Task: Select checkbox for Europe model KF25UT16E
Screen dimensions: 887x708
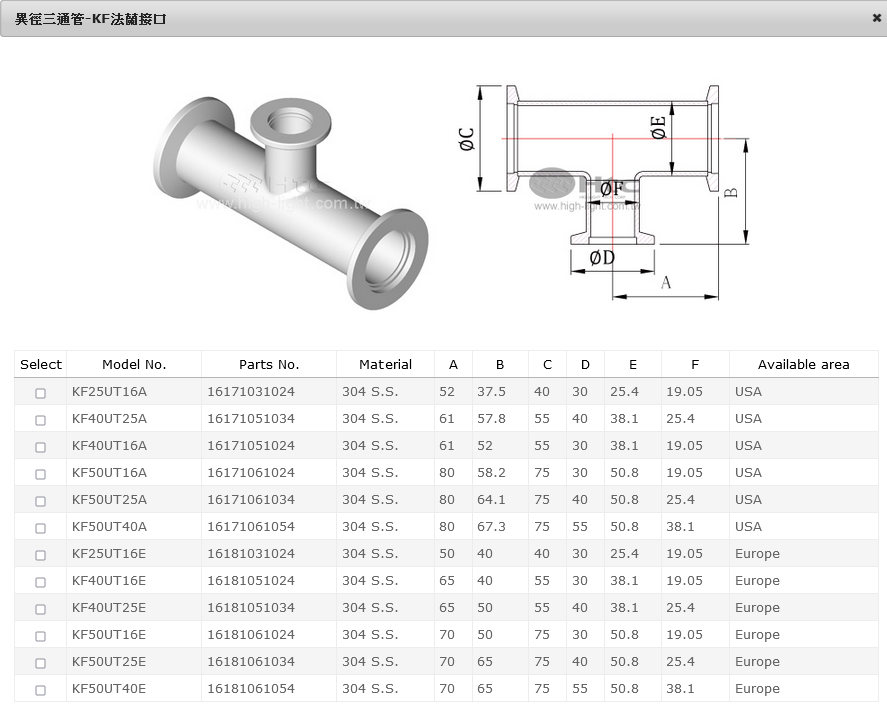Action: click(41, 555)
